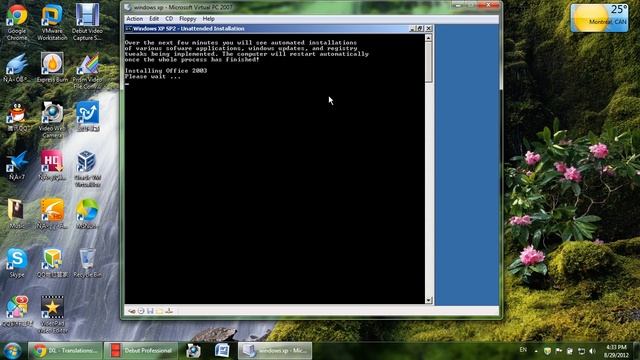640x360 pixels.
Task: Select the Skype desktop icon
Action: point(17,263)
